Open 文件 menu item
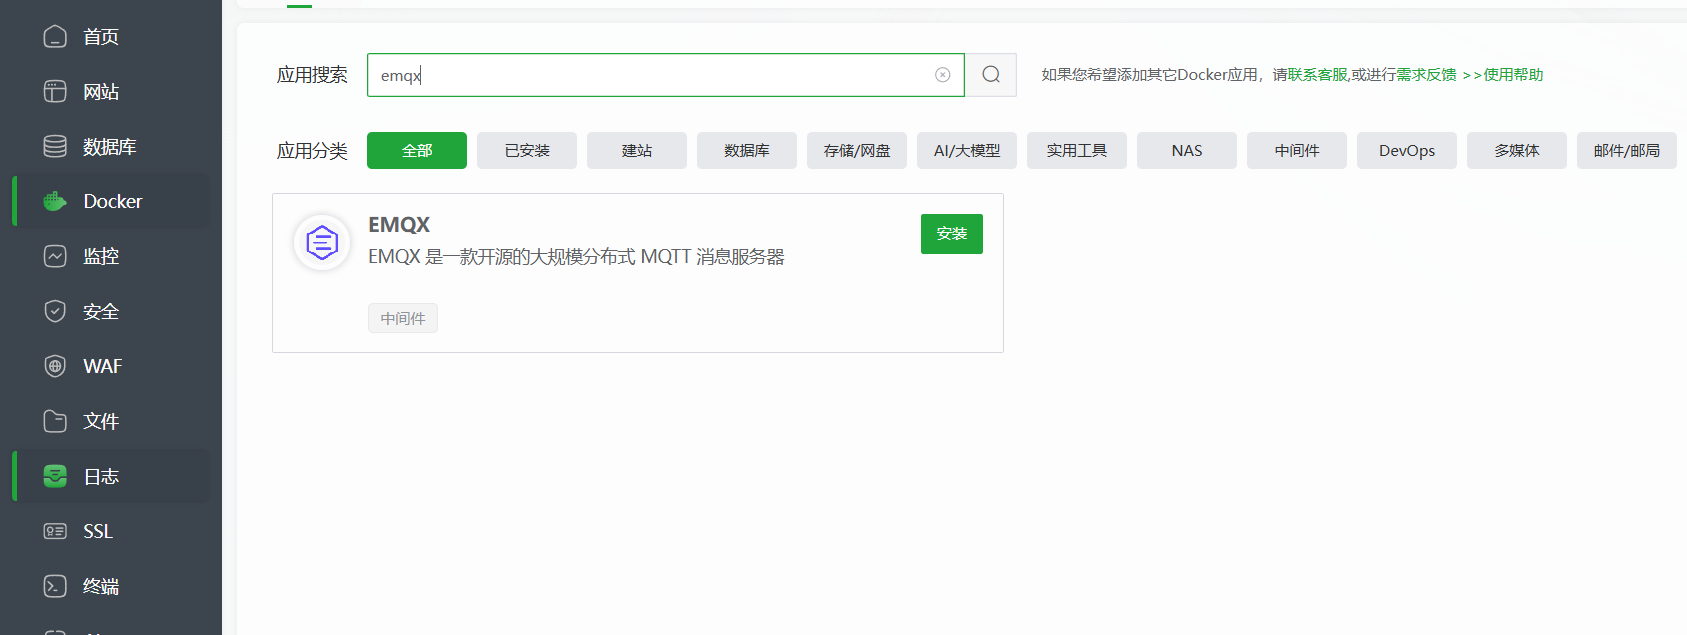Screen dimensions: 1687x635 click(x=111, y=422)
